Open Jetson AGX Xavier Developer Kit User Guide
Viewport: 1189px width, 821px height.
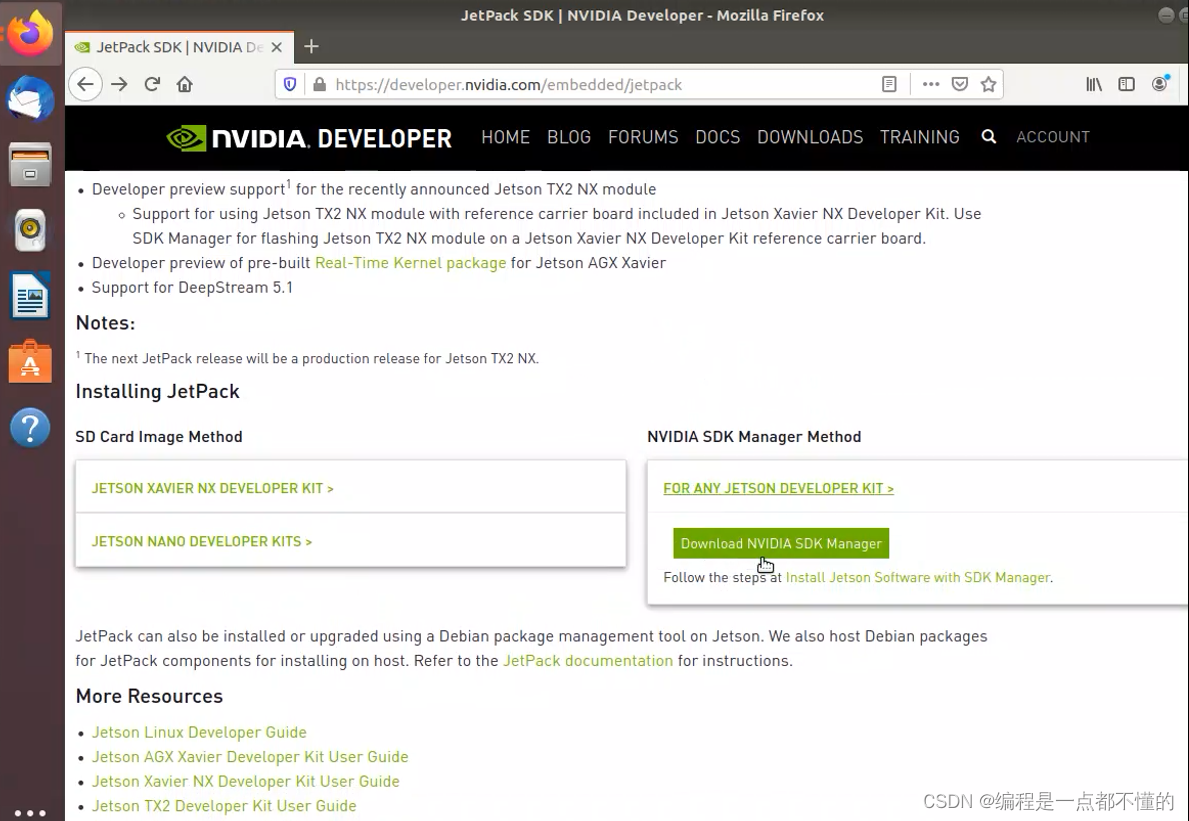coord(250,757)
